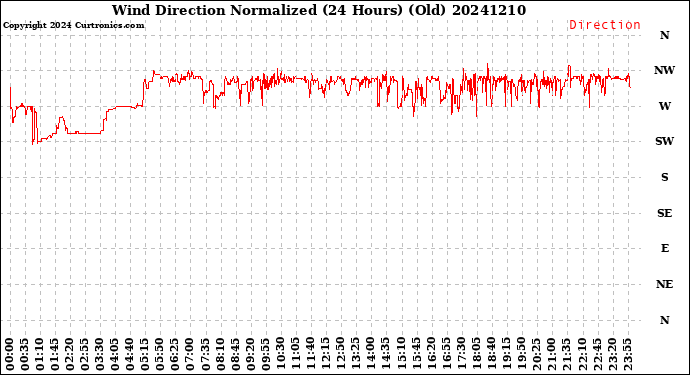Click the '15:10' time label
The image size is (690, 375).
click(x=401, y=354)
